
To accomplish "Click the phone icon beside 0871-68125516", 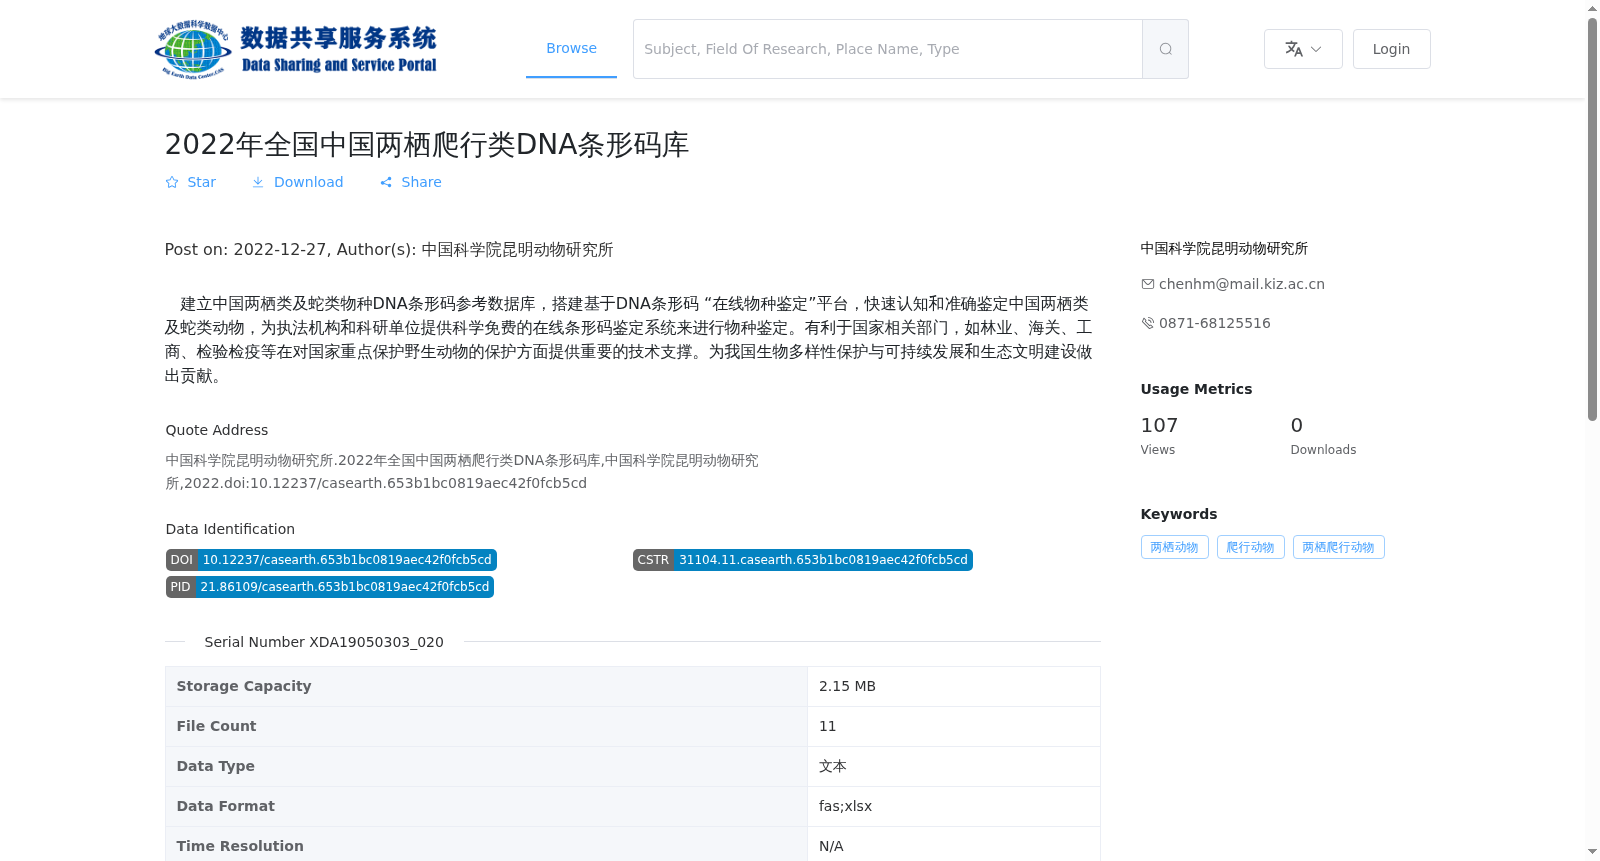I will point(1148,323).
